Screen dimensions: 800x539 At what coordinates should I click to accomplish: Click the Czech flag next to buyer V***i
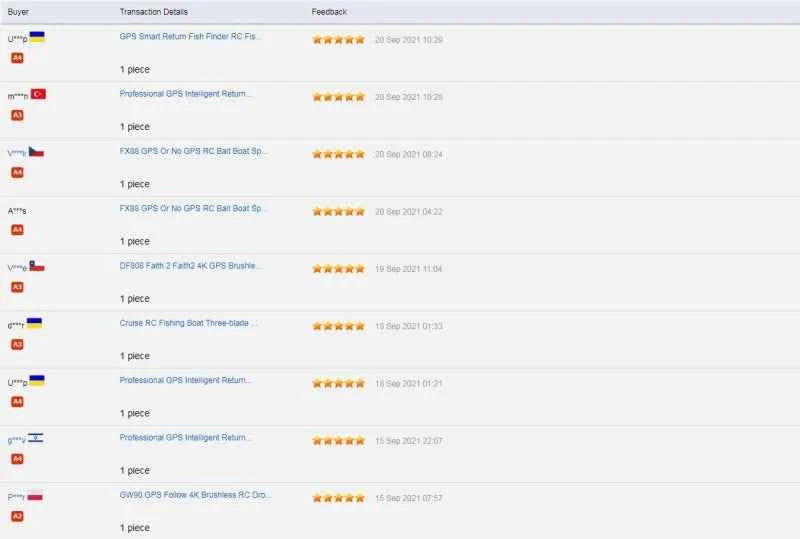pyautogui.click(x=36, y=152)
